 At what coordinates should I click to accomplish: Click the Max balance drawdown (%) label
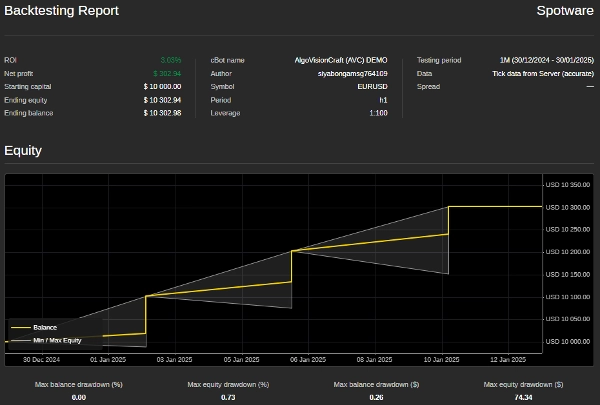coord(78,384)
